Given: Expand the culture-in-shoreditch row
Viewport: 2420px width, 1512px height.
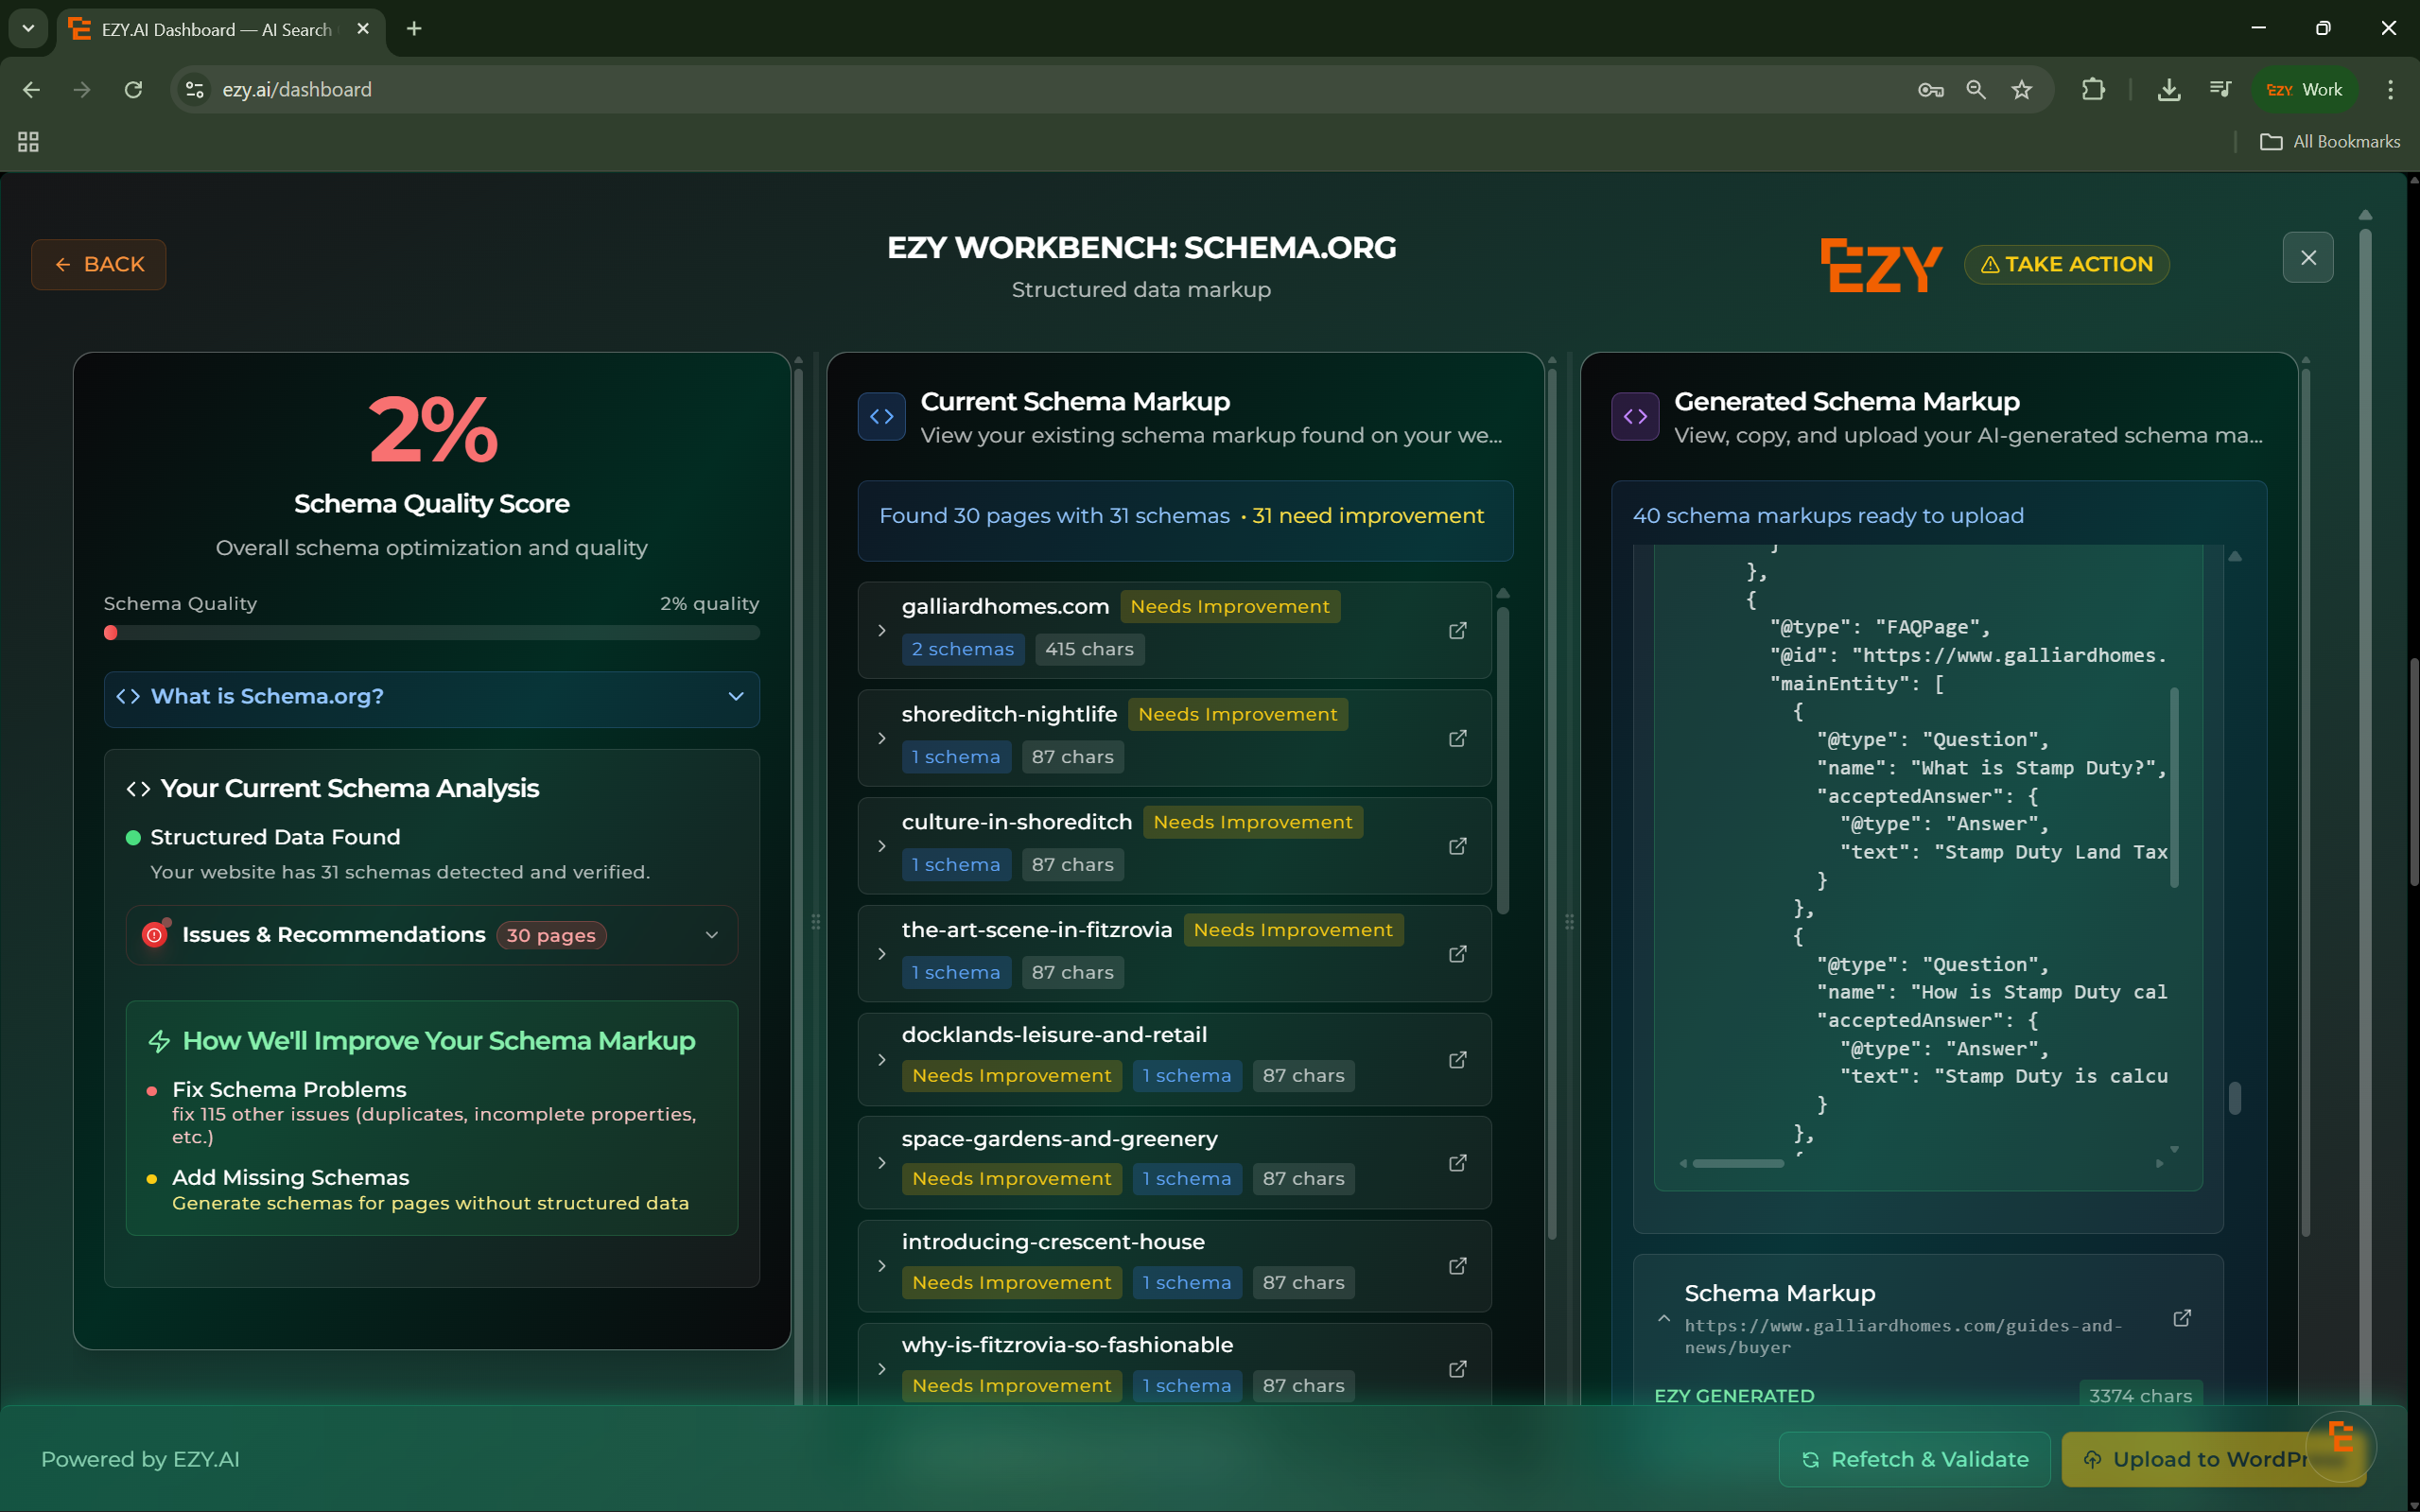Looking at the screenshot, I should [881, 846].
